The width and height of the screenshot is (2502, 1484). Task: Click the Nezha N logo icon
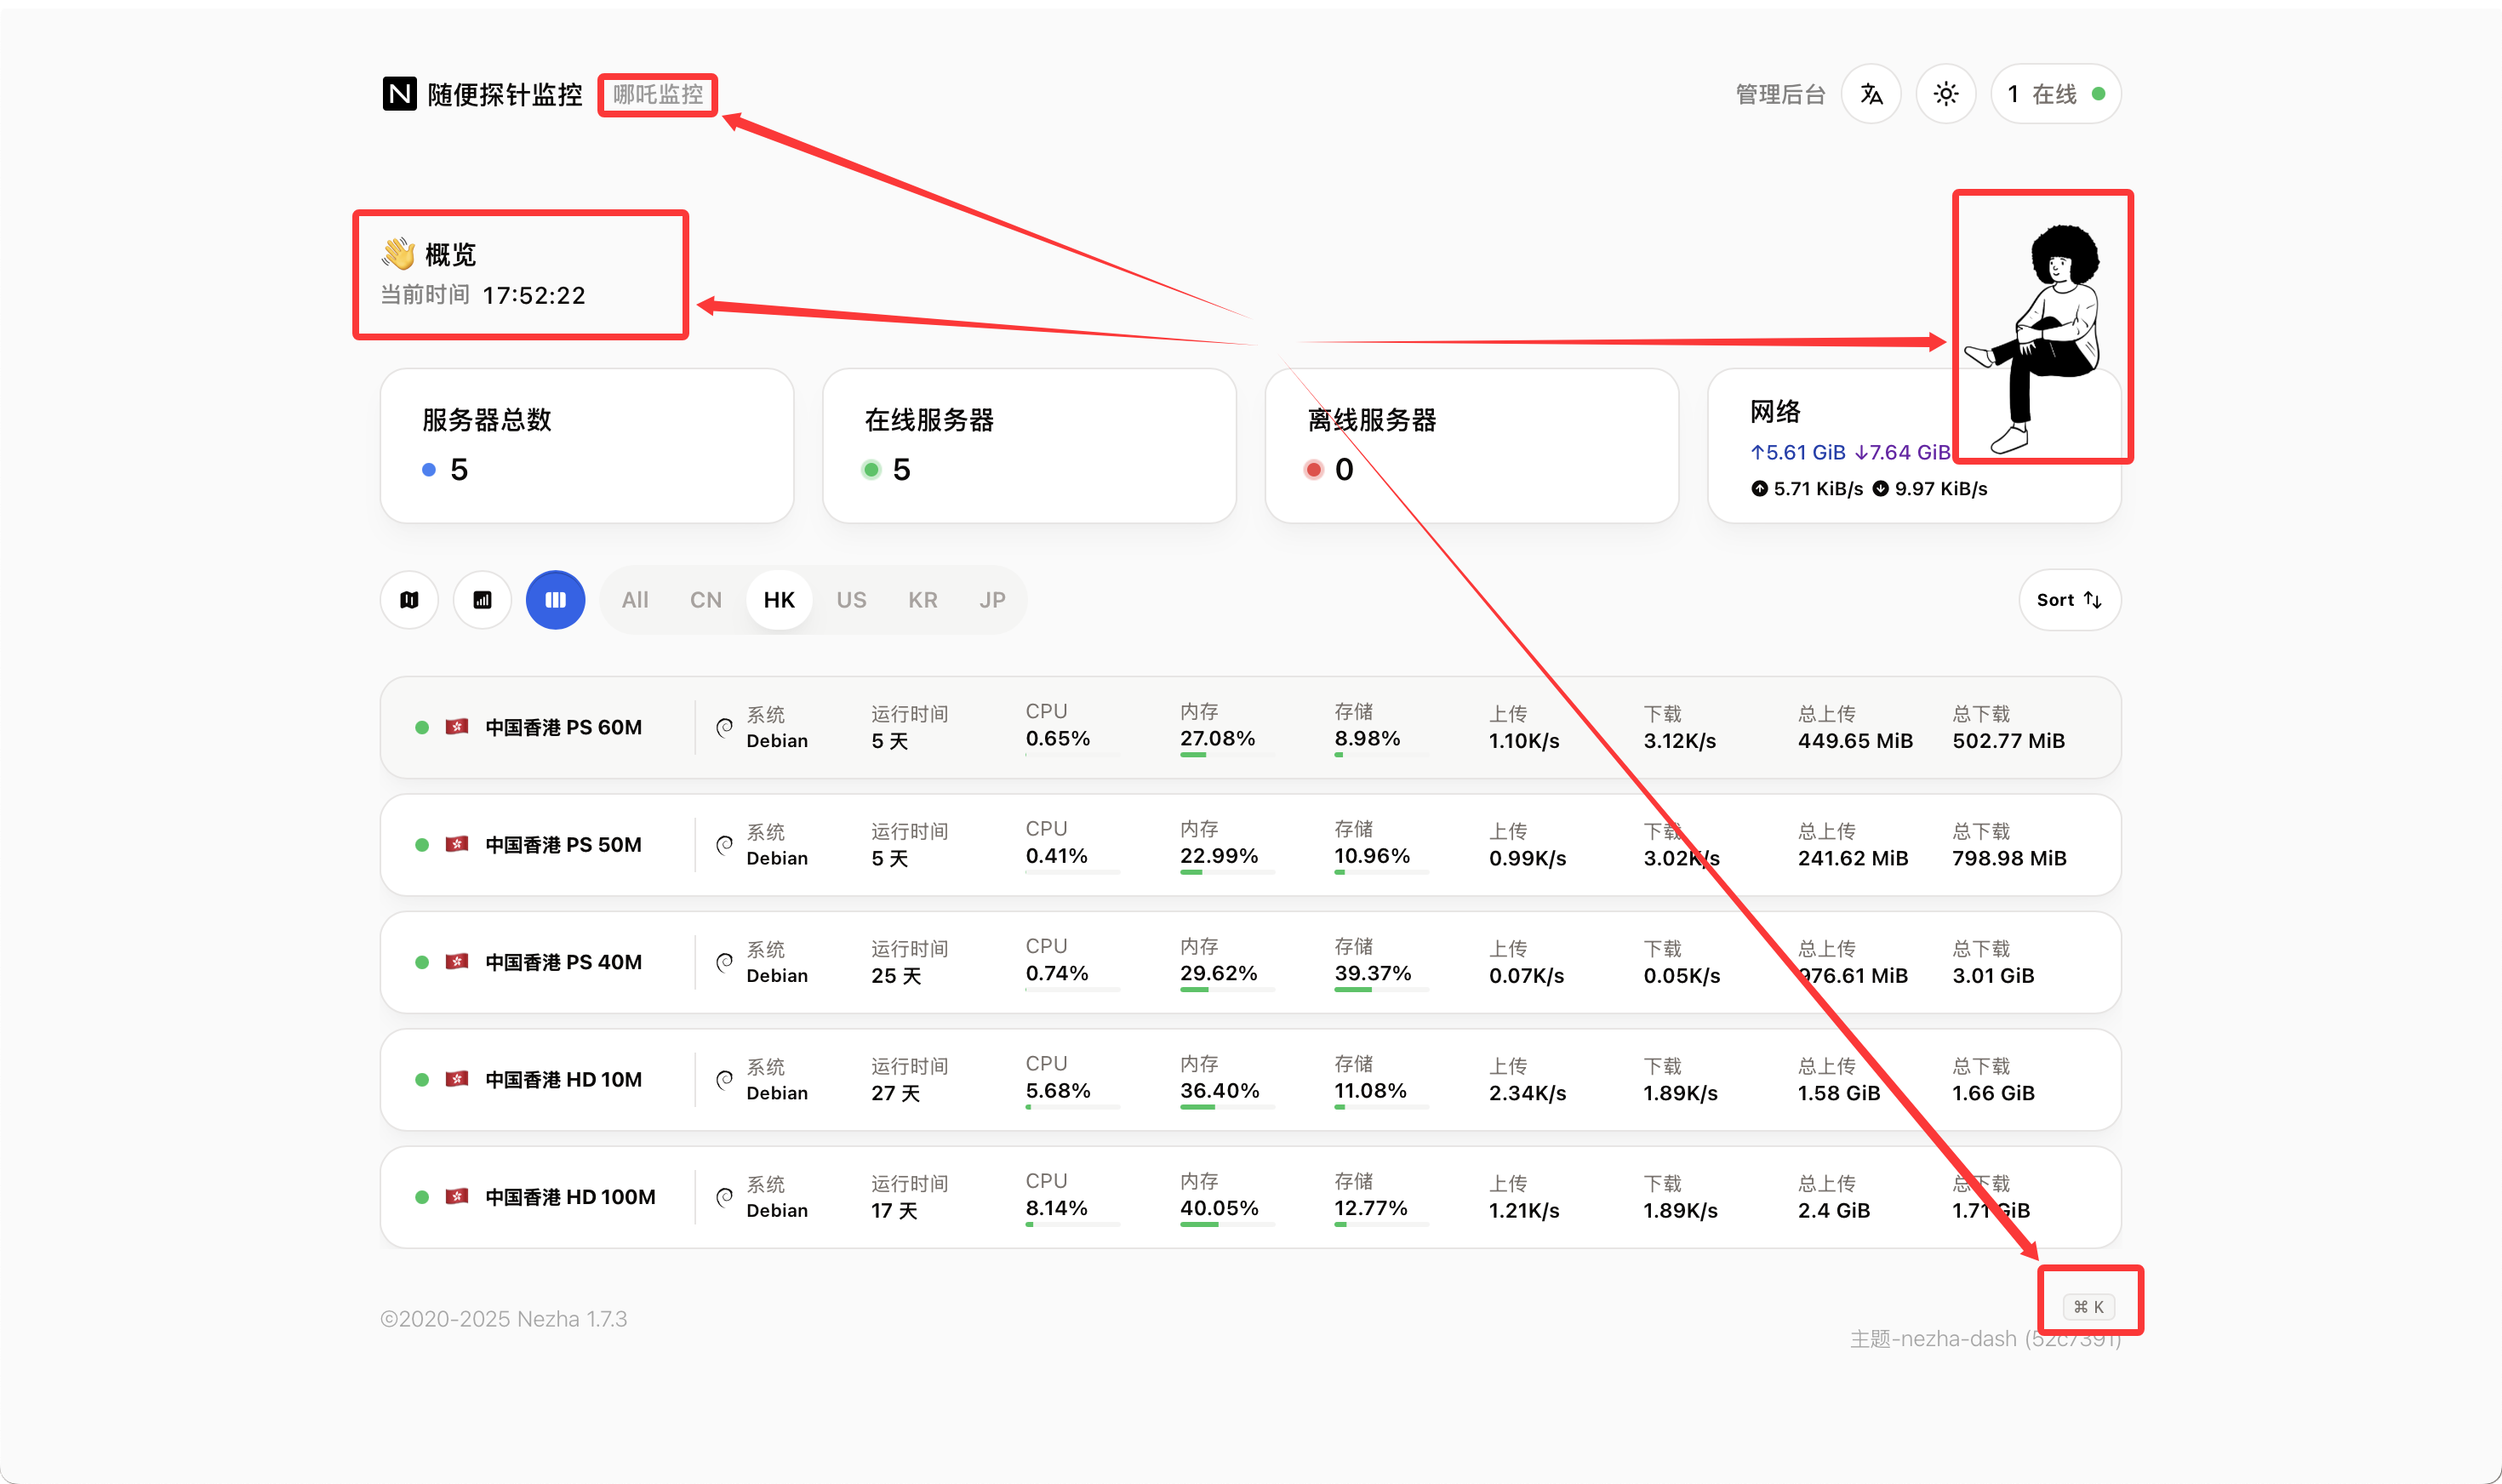[x=399, y=94]
